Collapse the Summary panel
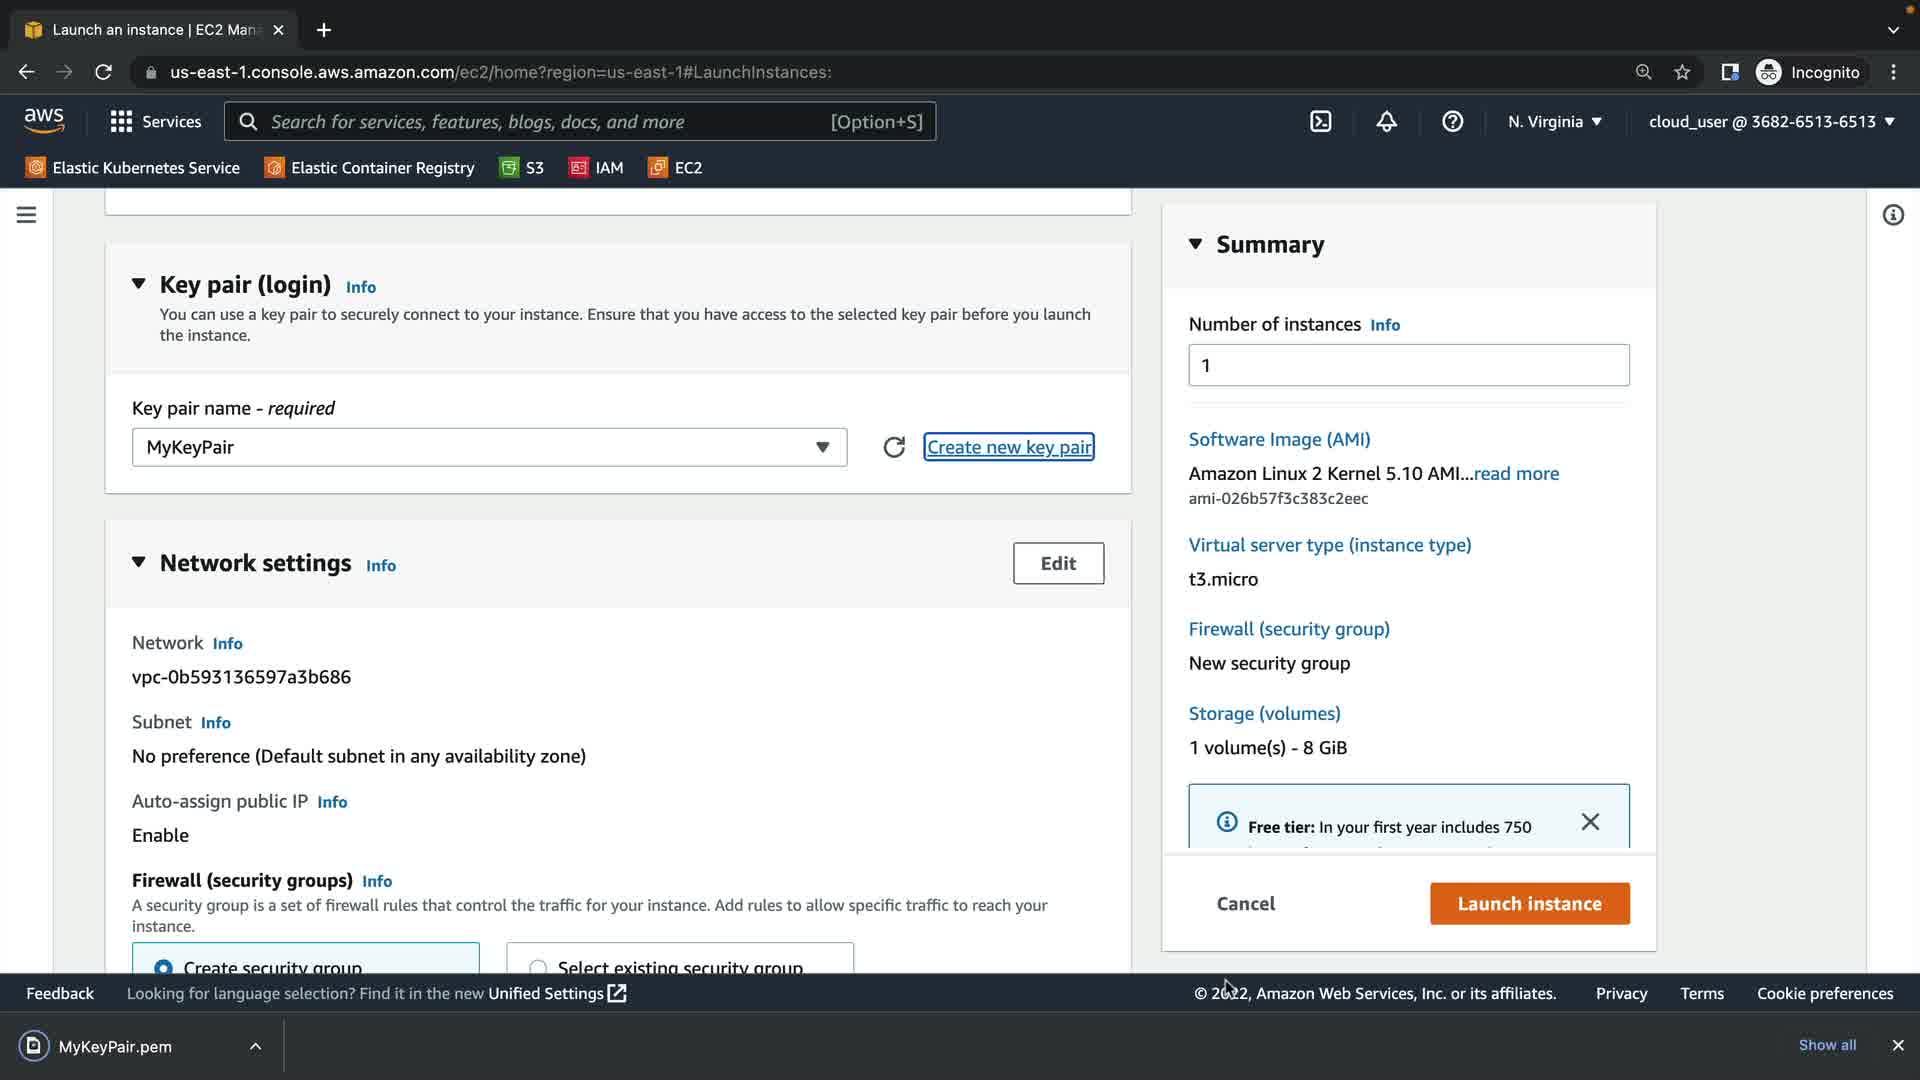1920x1080 pixels. click(1195, 244)
